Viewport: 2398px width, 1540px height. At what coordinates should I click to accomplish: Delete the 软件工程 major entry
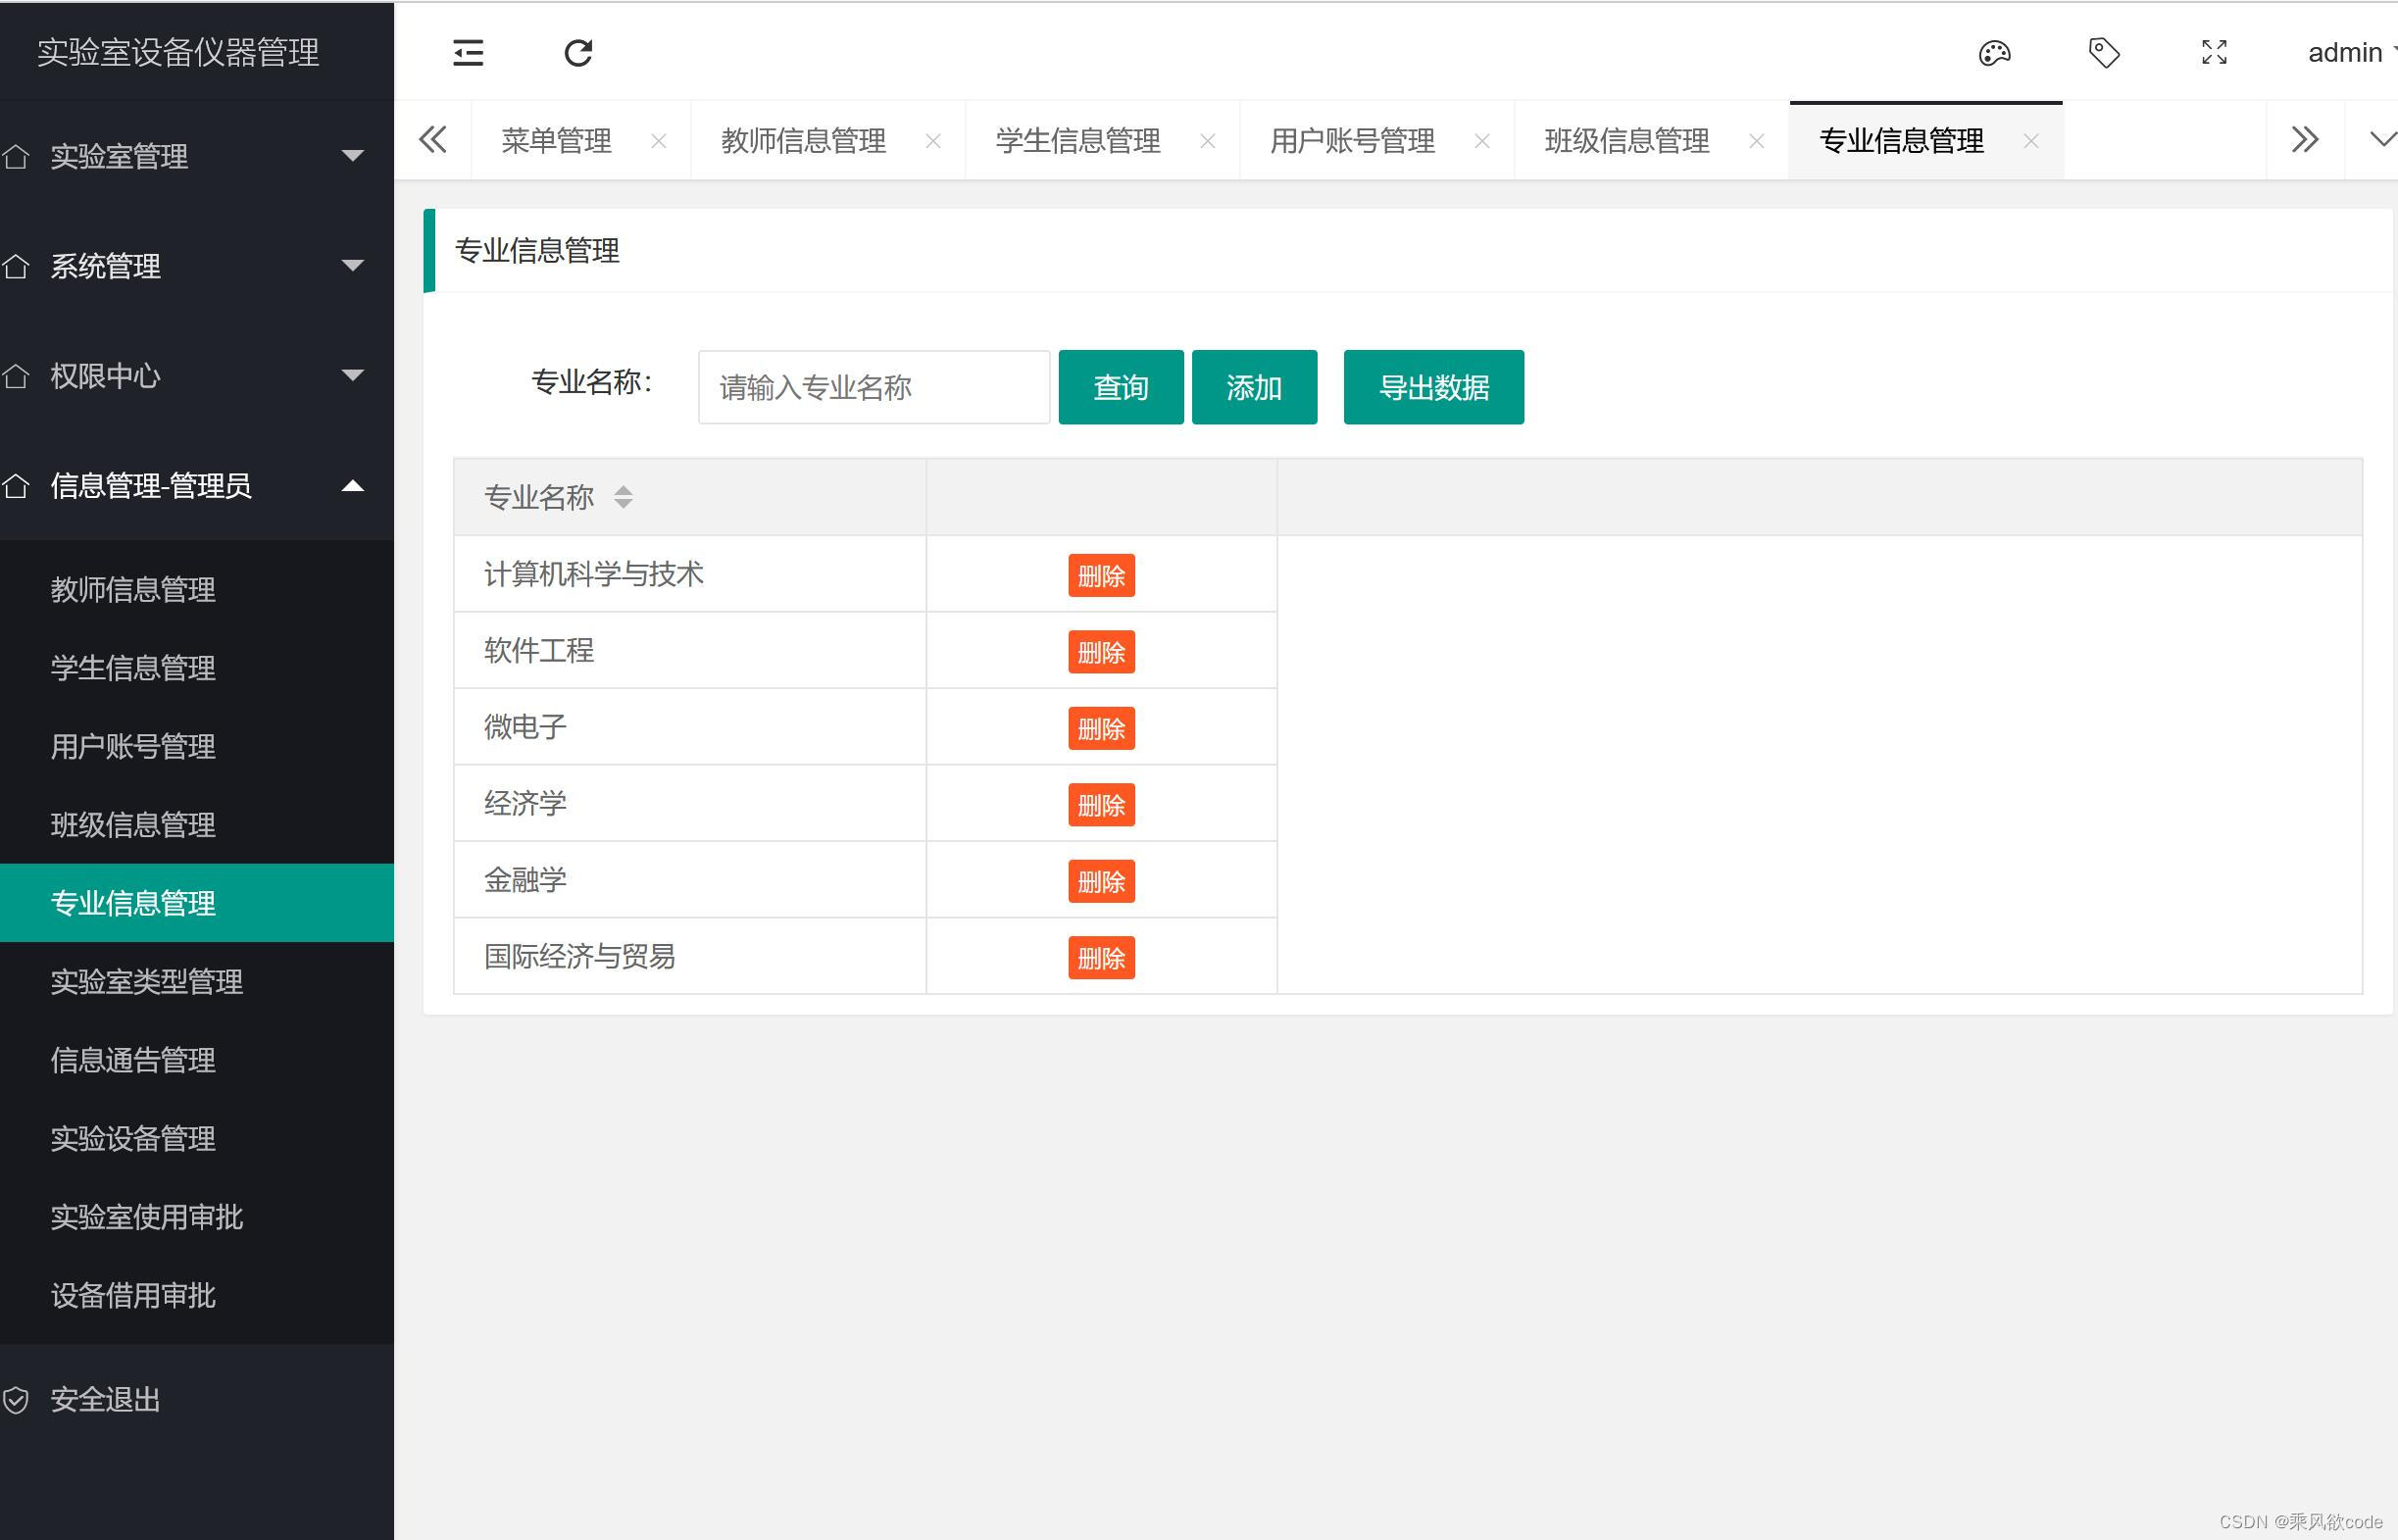[x=1101, y=651]
